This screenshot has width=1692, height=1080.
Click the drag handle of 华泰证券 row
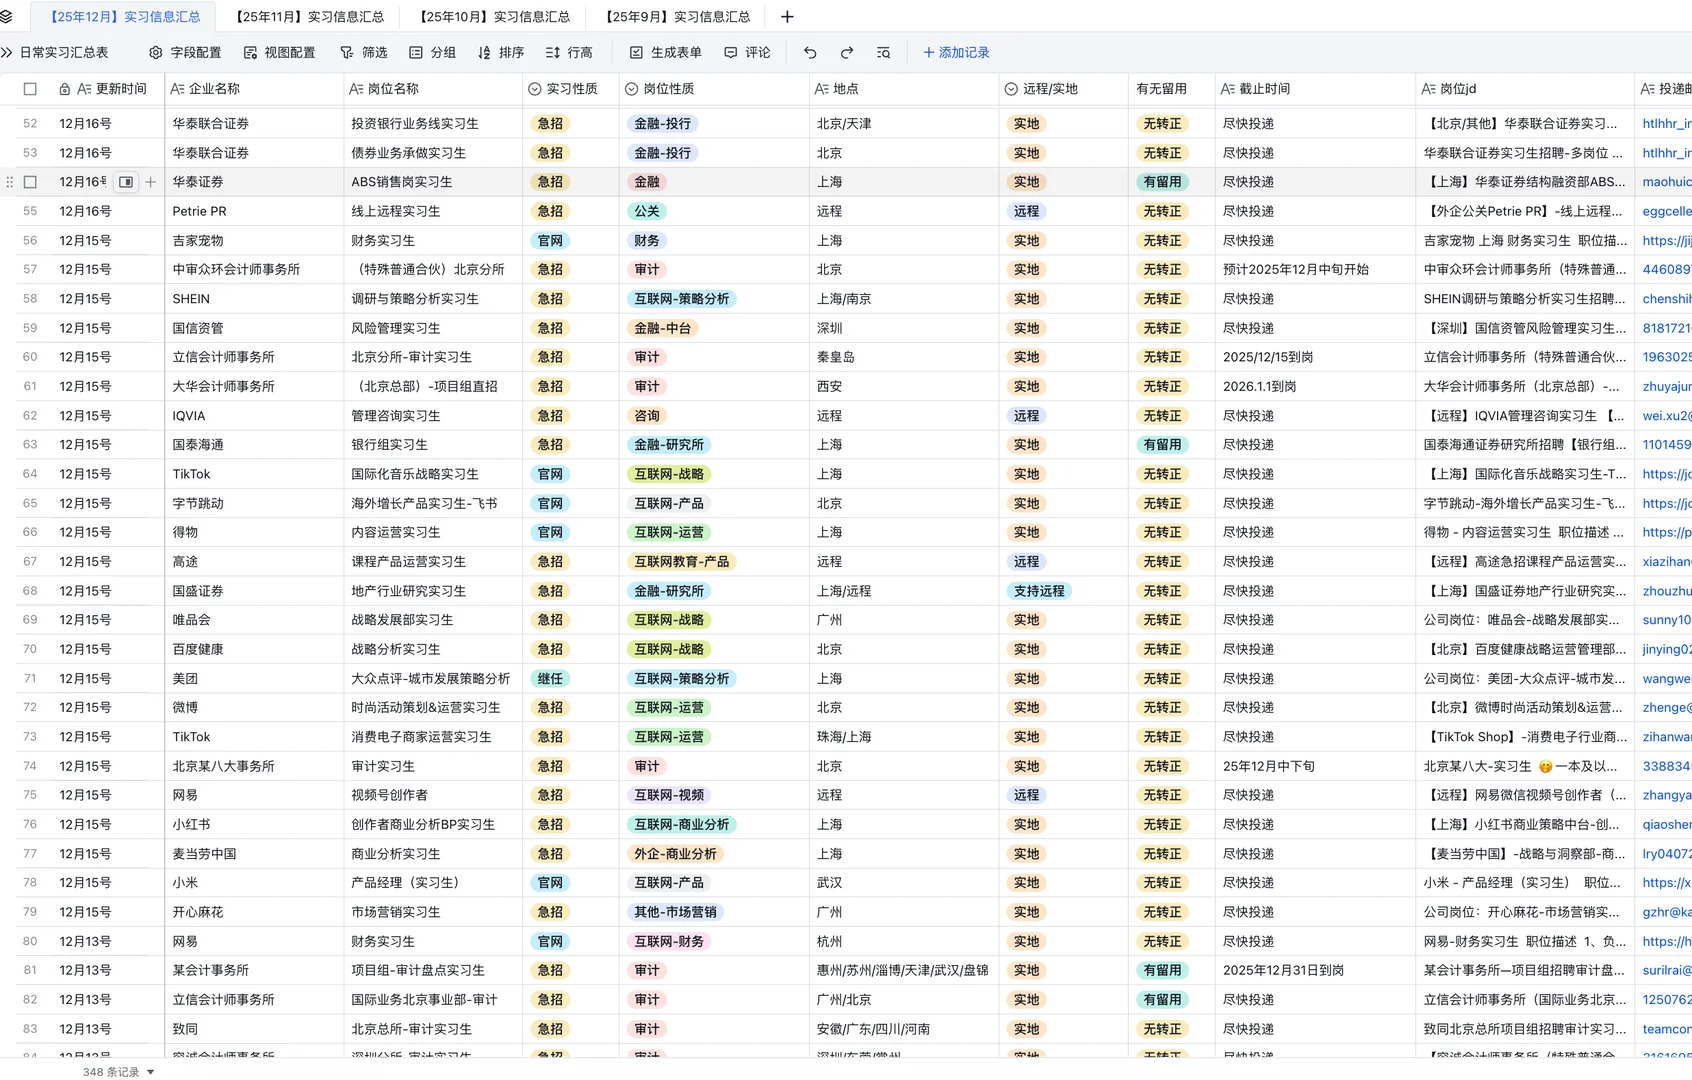tap(10, 182)
